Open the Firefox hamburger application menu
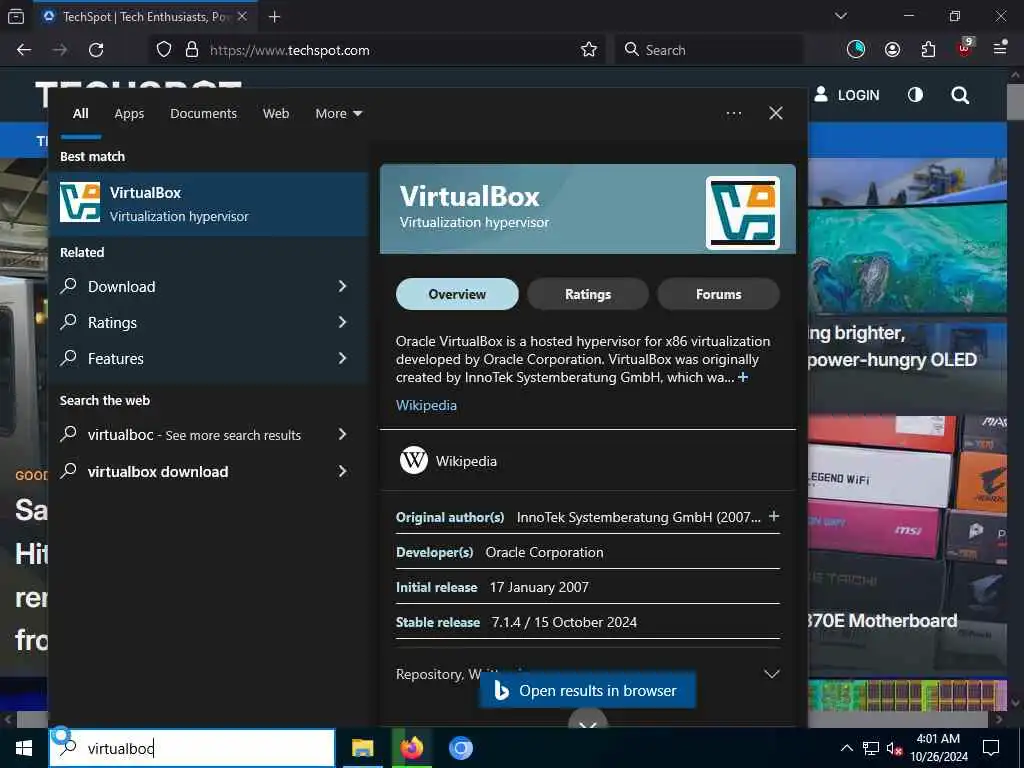 (1000, 48)
